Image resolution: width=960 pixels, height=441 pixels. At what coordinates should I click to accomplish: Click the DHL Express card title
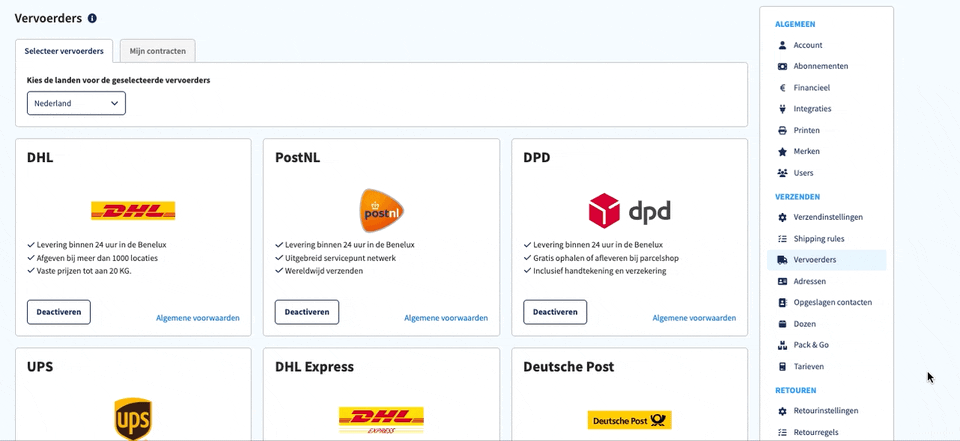coord(315,367)
